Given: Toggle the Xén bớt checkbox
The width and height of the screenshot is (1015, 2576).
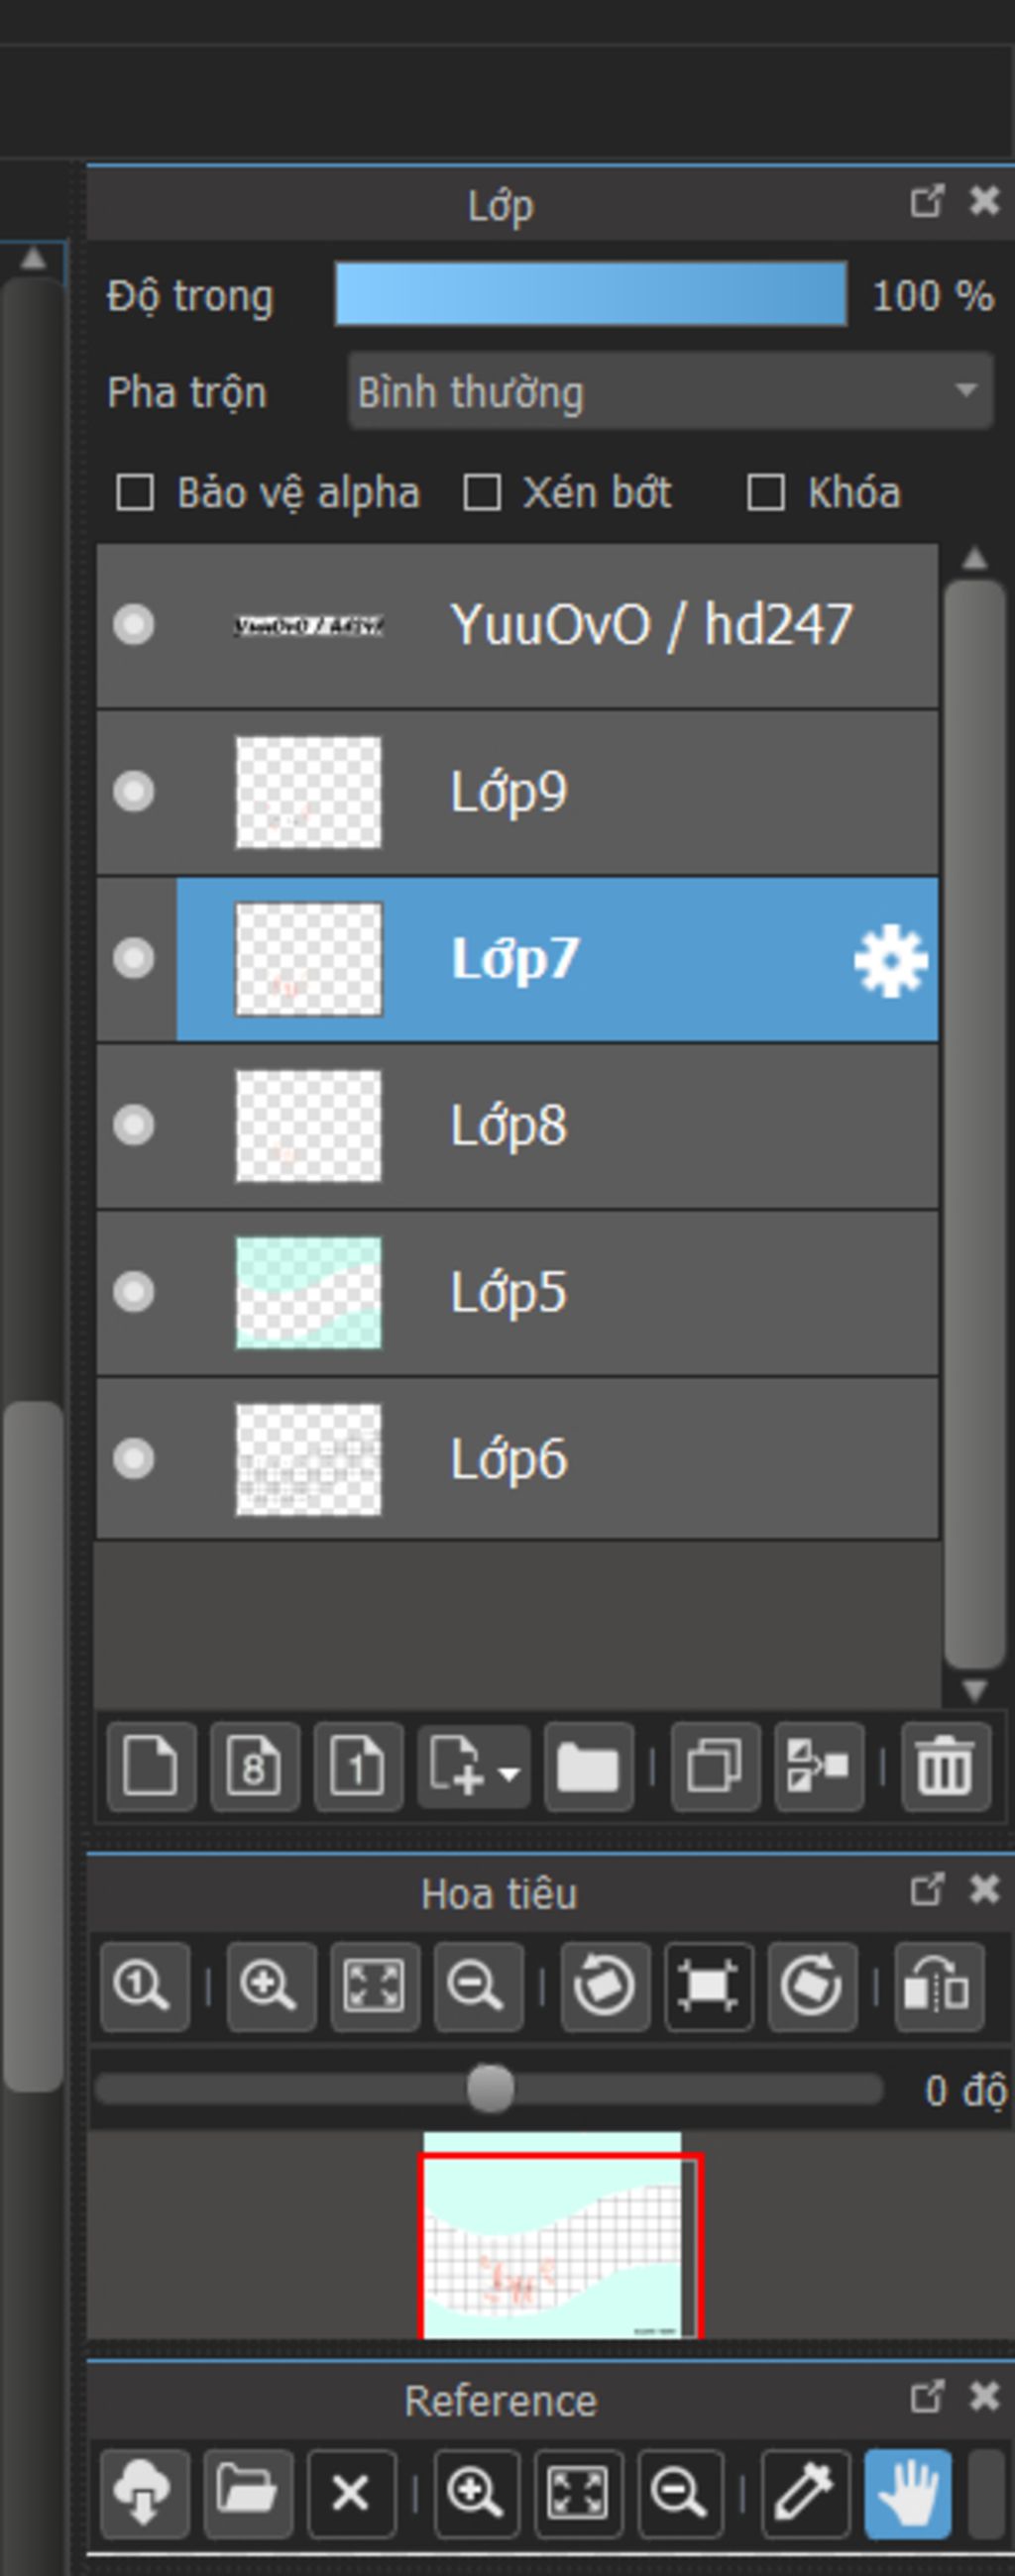Looking at the screenshot, I should coord(482,493).
